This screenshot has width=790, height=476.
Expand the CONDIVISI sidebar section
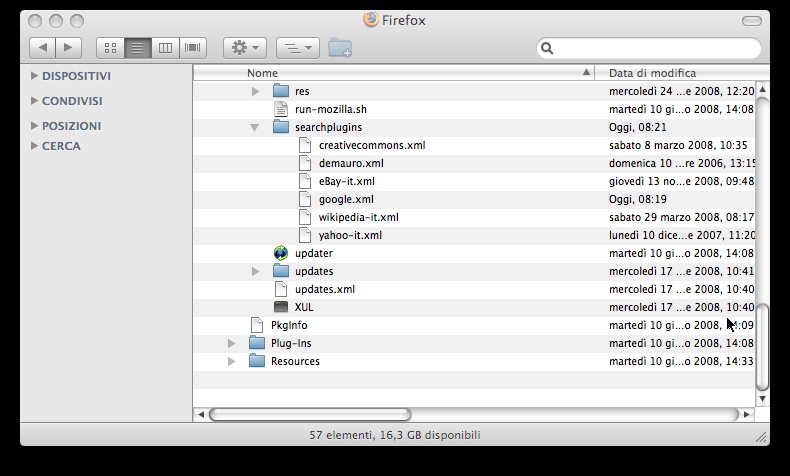point(34,101)
